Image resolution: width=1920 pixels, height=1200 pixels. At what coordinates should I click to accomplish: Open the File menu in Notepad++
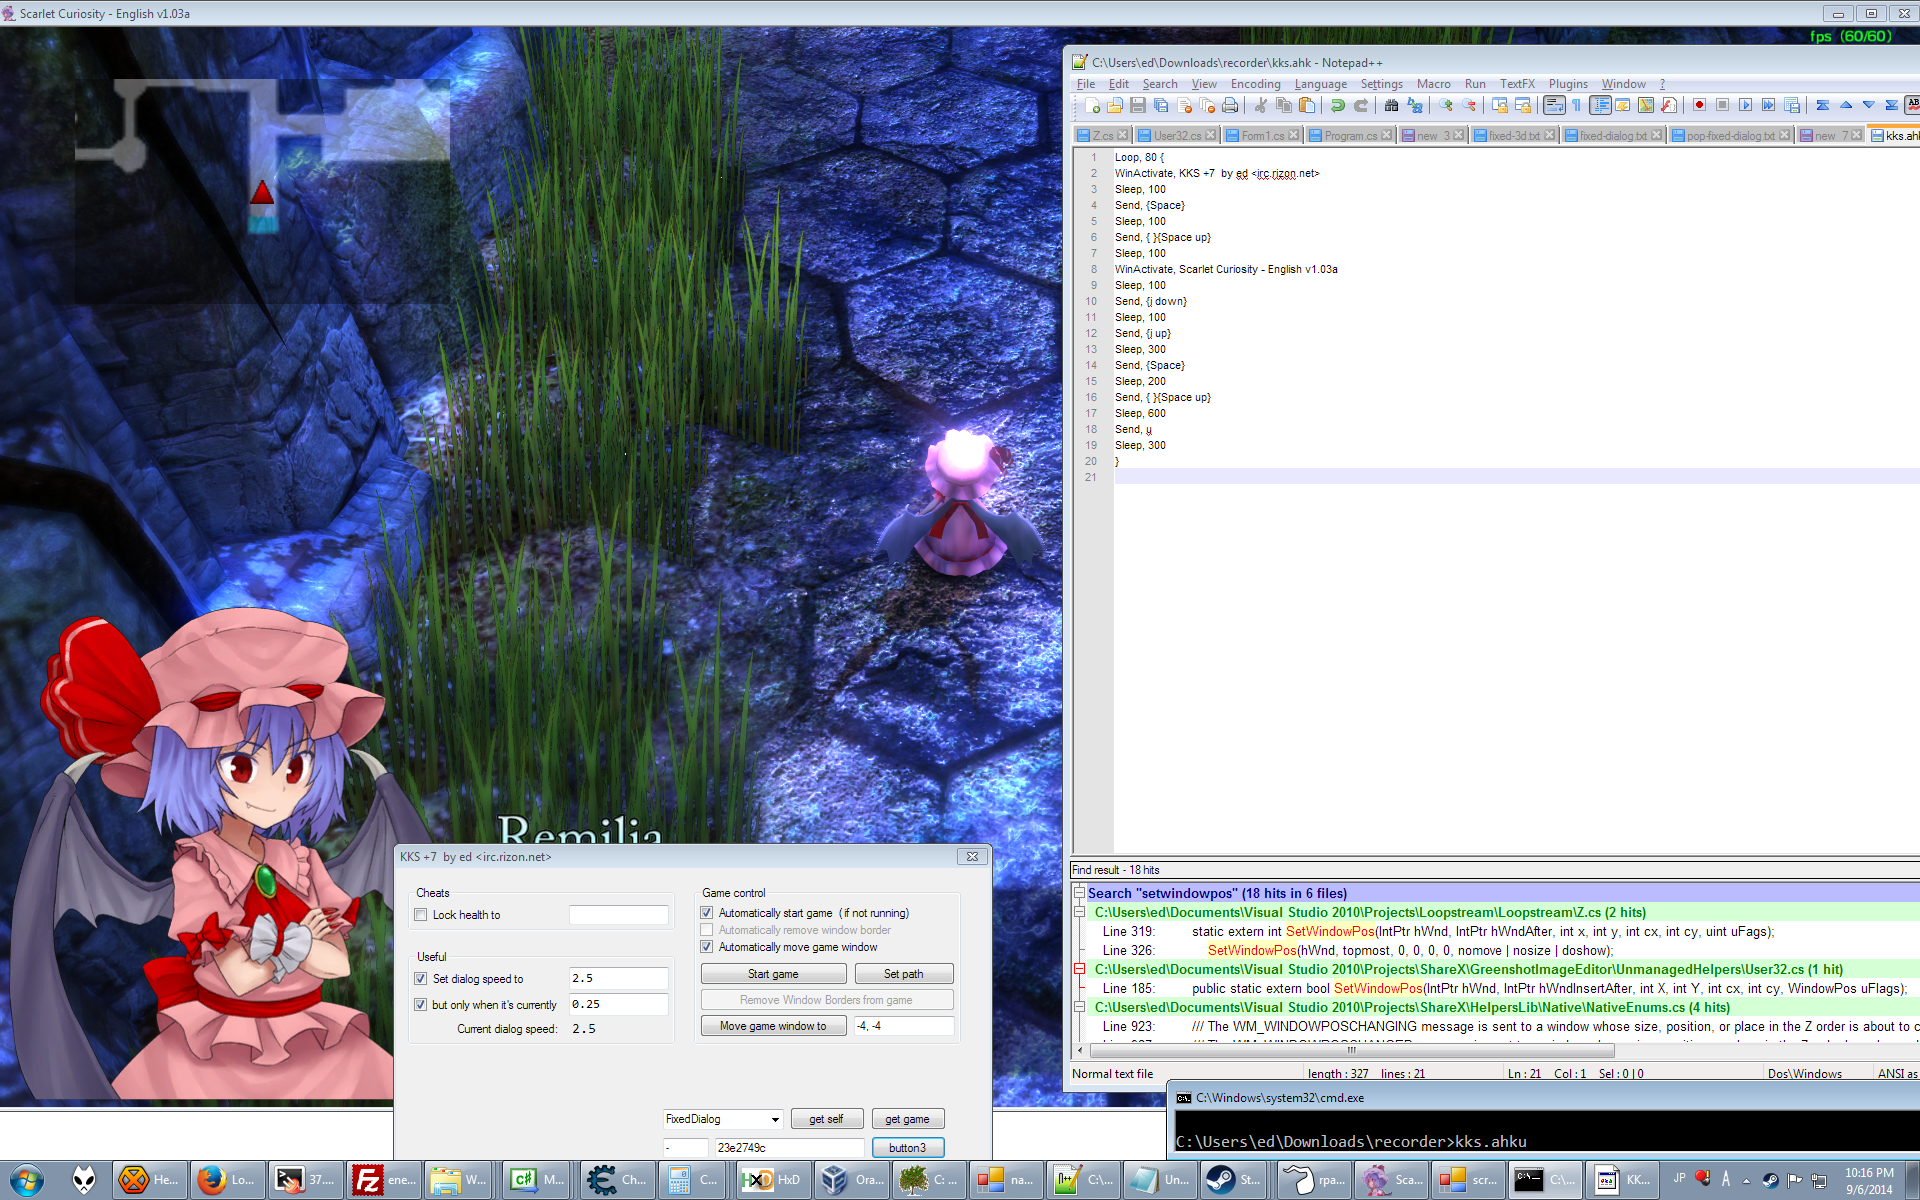coord(1086,84)
